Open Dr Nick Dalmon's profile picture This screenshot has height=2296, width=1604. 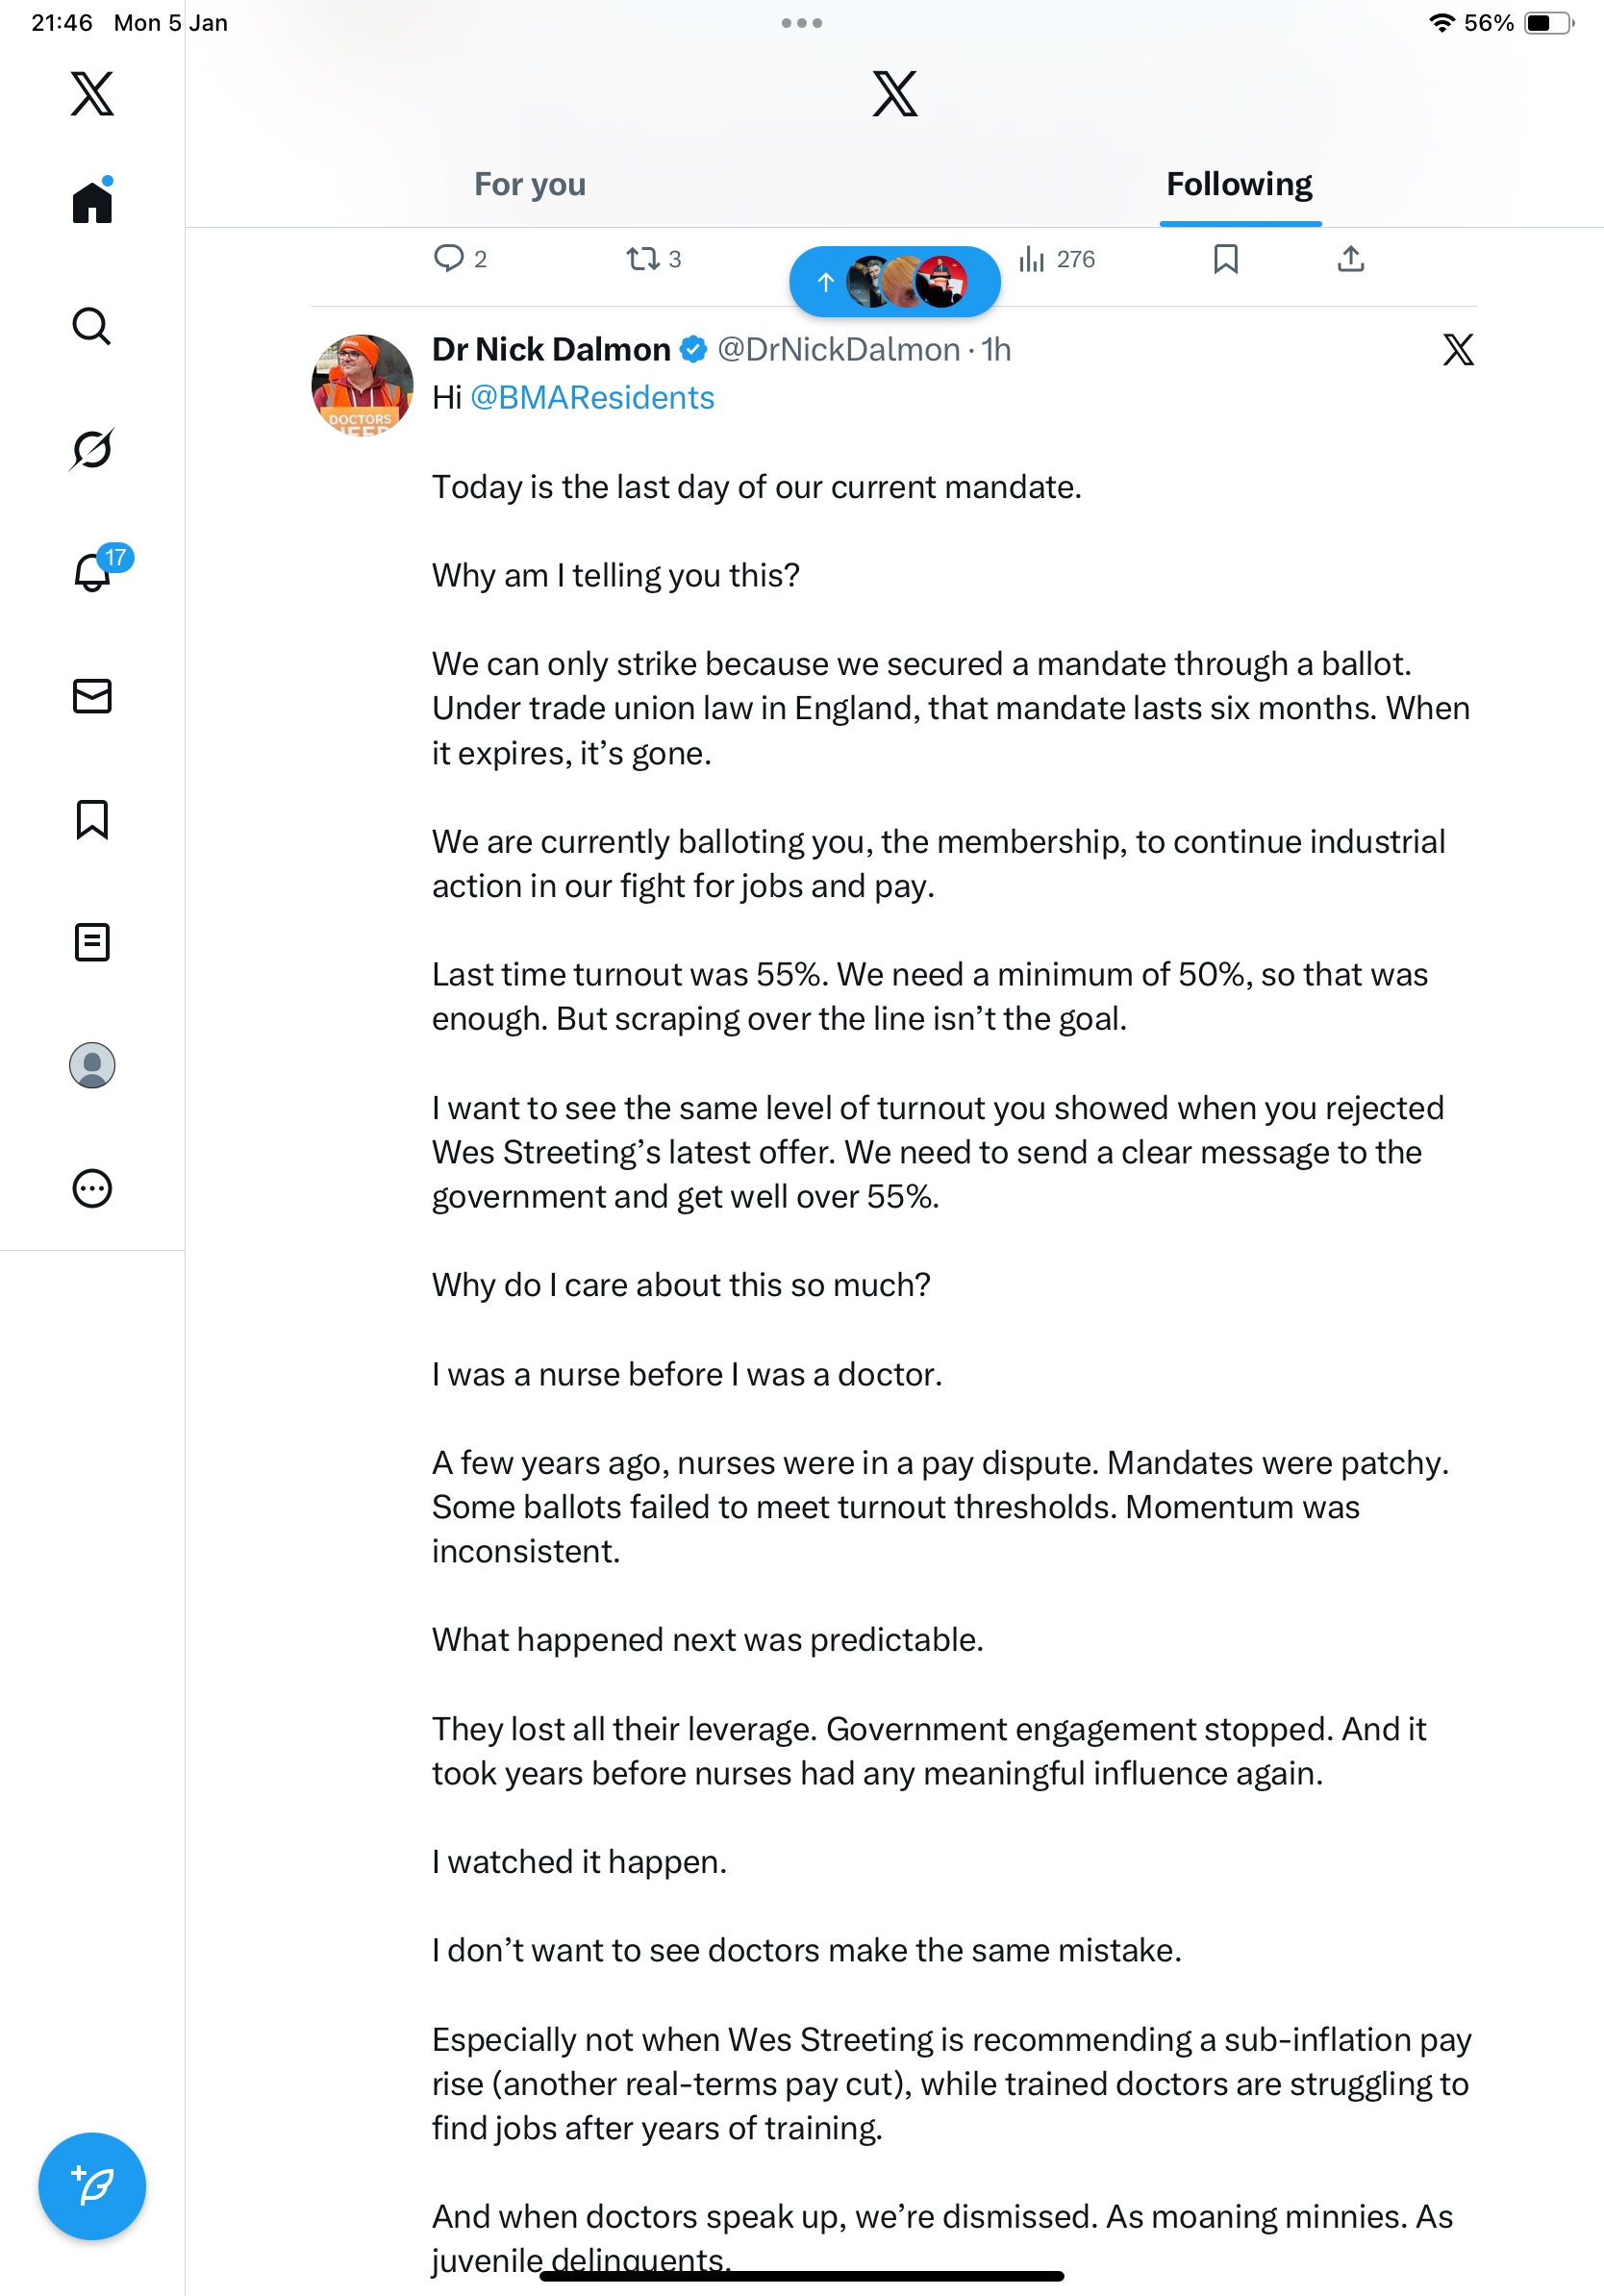coord(362,384)
